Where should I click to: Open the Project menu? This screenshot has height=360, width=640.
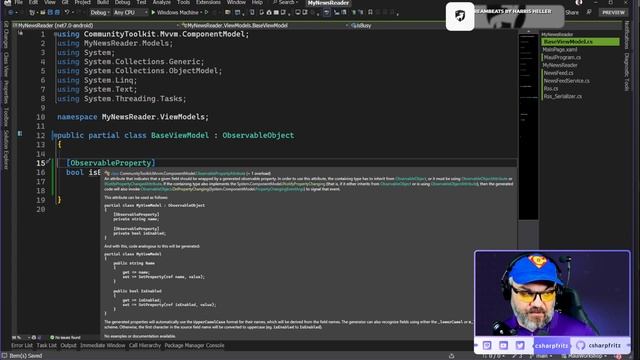tap(82, 2)
